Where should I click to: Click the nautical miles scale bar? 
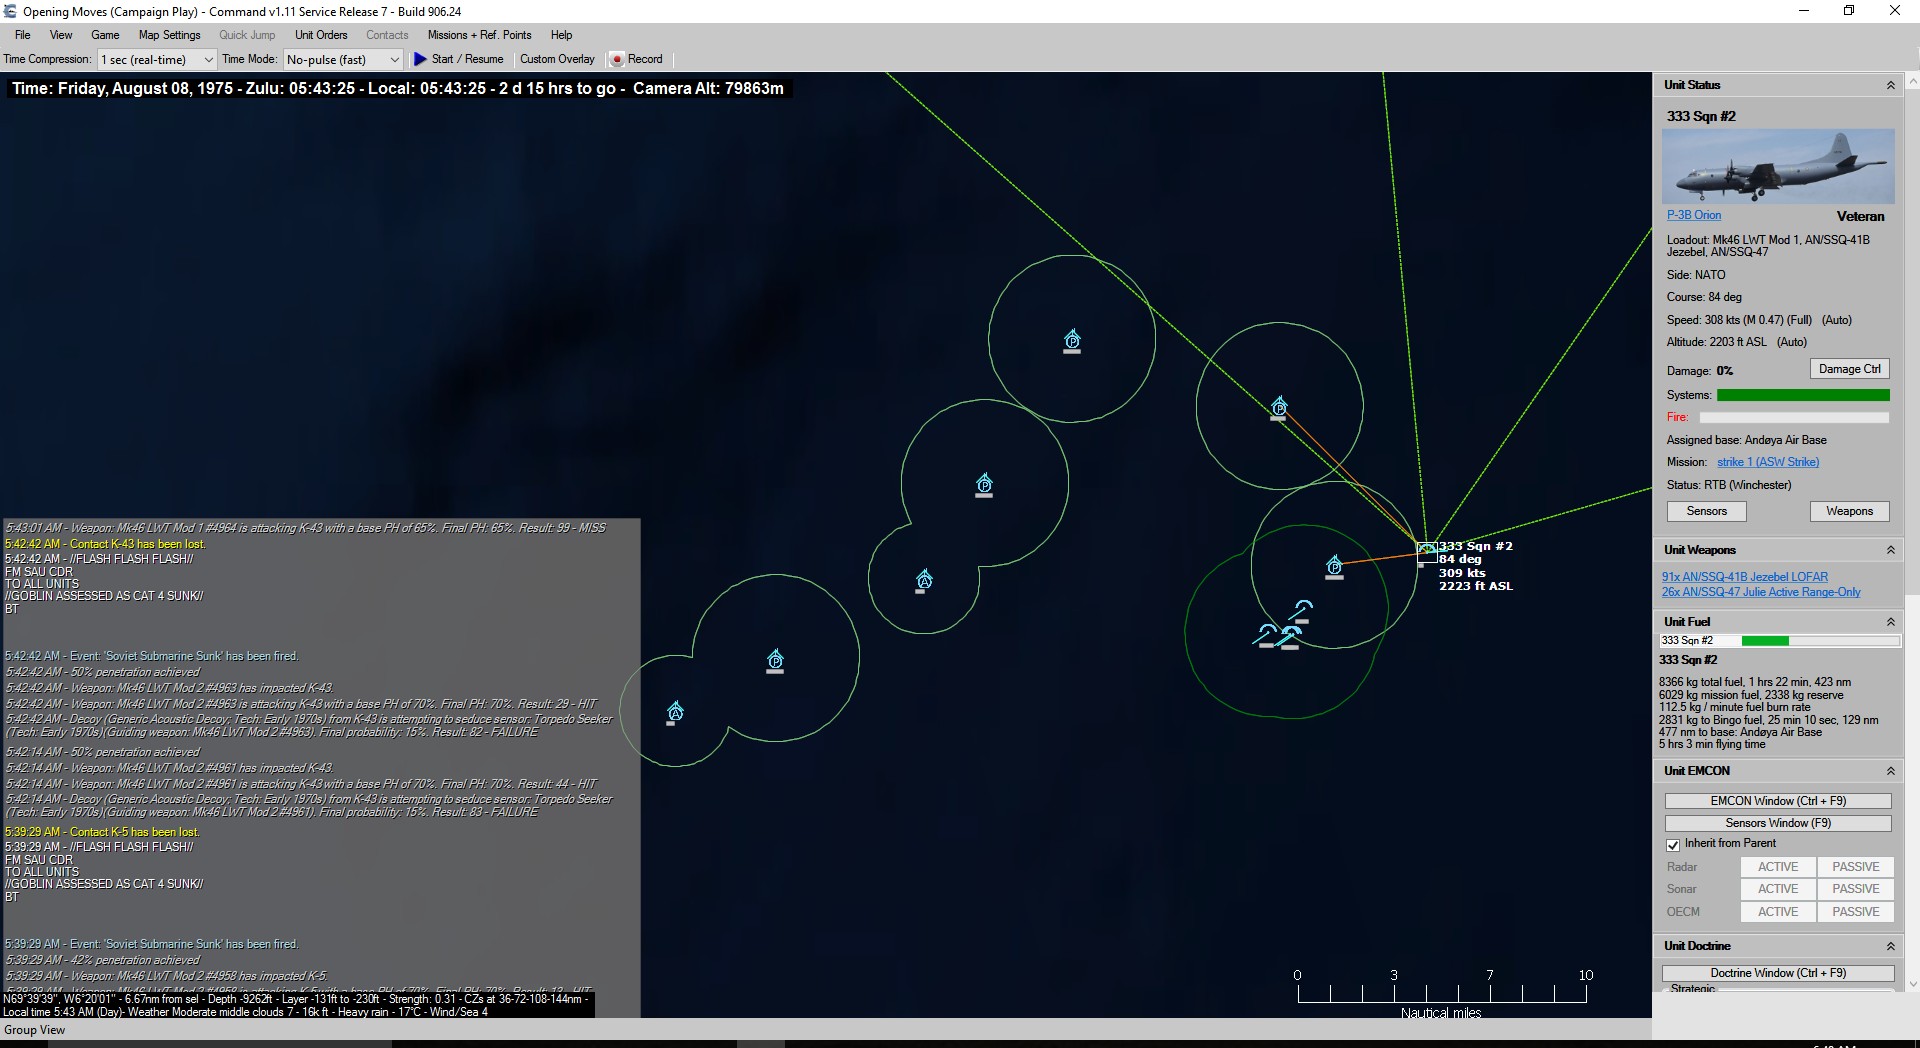click(x=1441, y=993)
